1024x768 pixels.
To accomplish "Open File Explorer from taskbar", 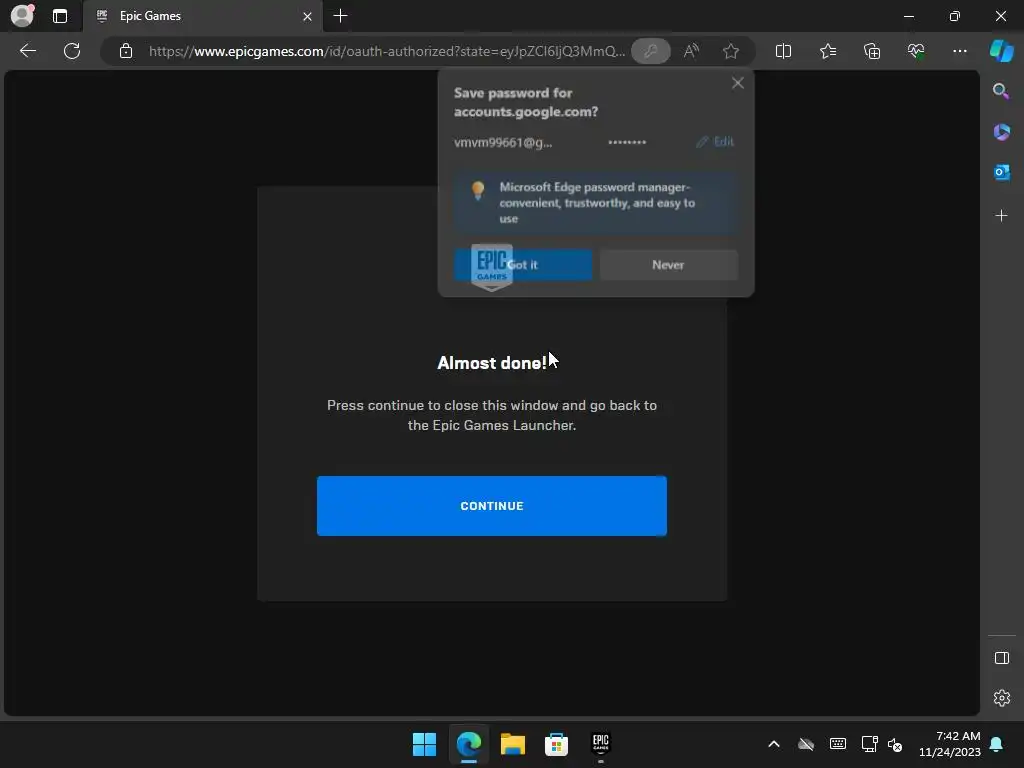I will [x=513, y=743].
